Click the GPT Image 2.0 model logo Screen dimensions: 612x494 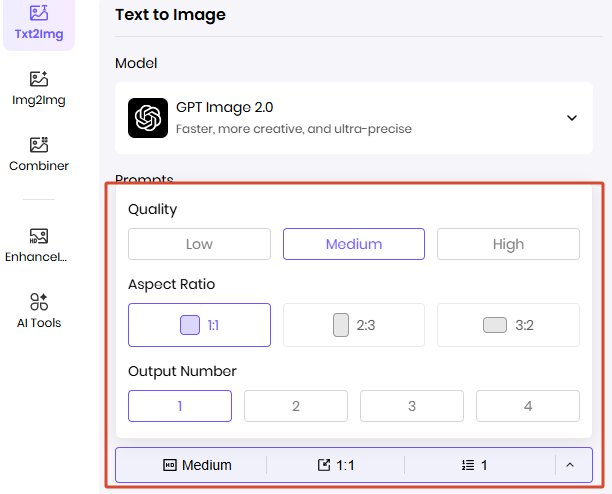click(x=148, y=118)
